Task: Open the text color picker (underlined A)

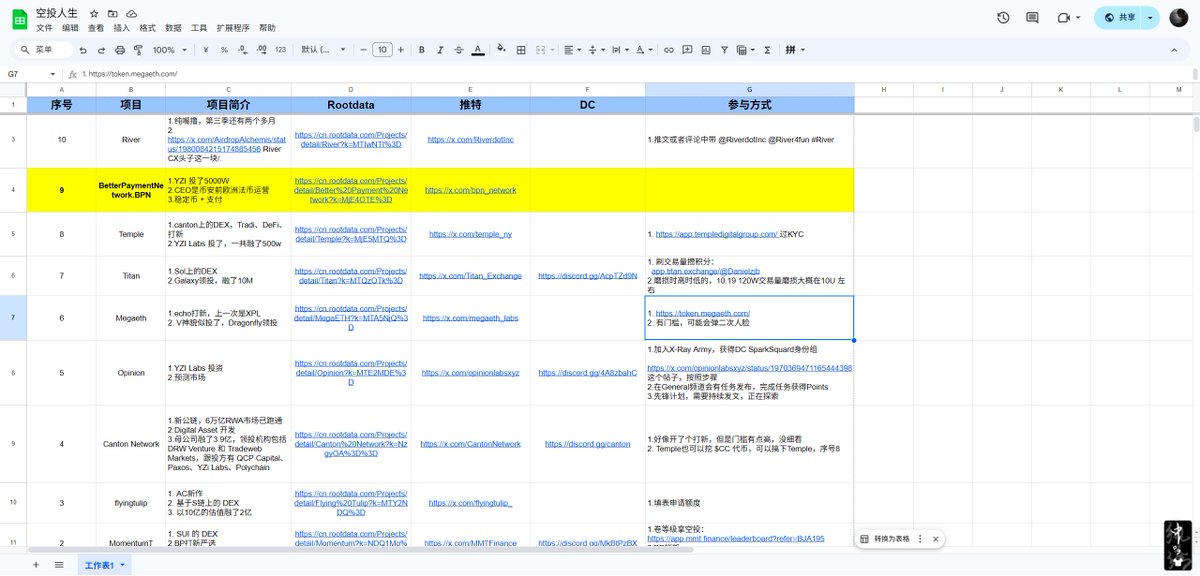Action: 478,49
